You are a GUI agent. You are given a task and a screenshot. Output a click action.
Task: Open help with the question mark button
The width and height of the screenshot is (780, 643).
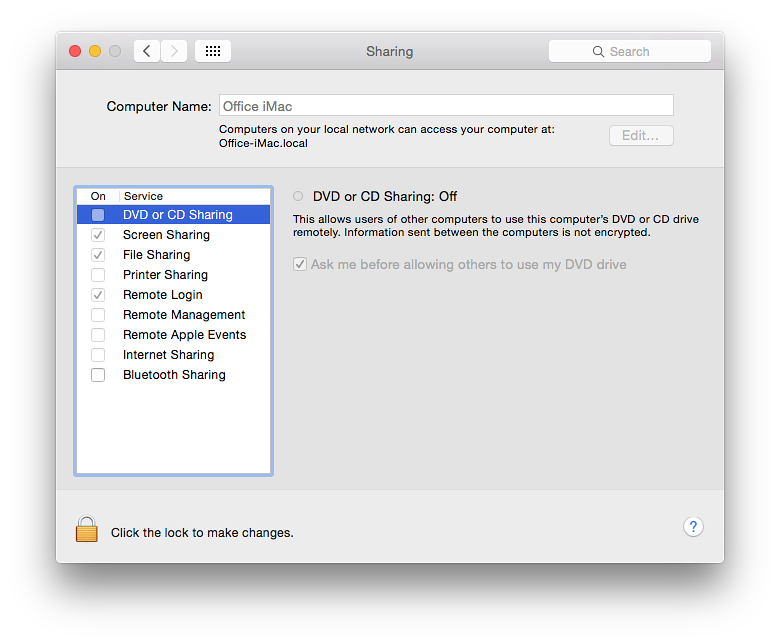693,527
